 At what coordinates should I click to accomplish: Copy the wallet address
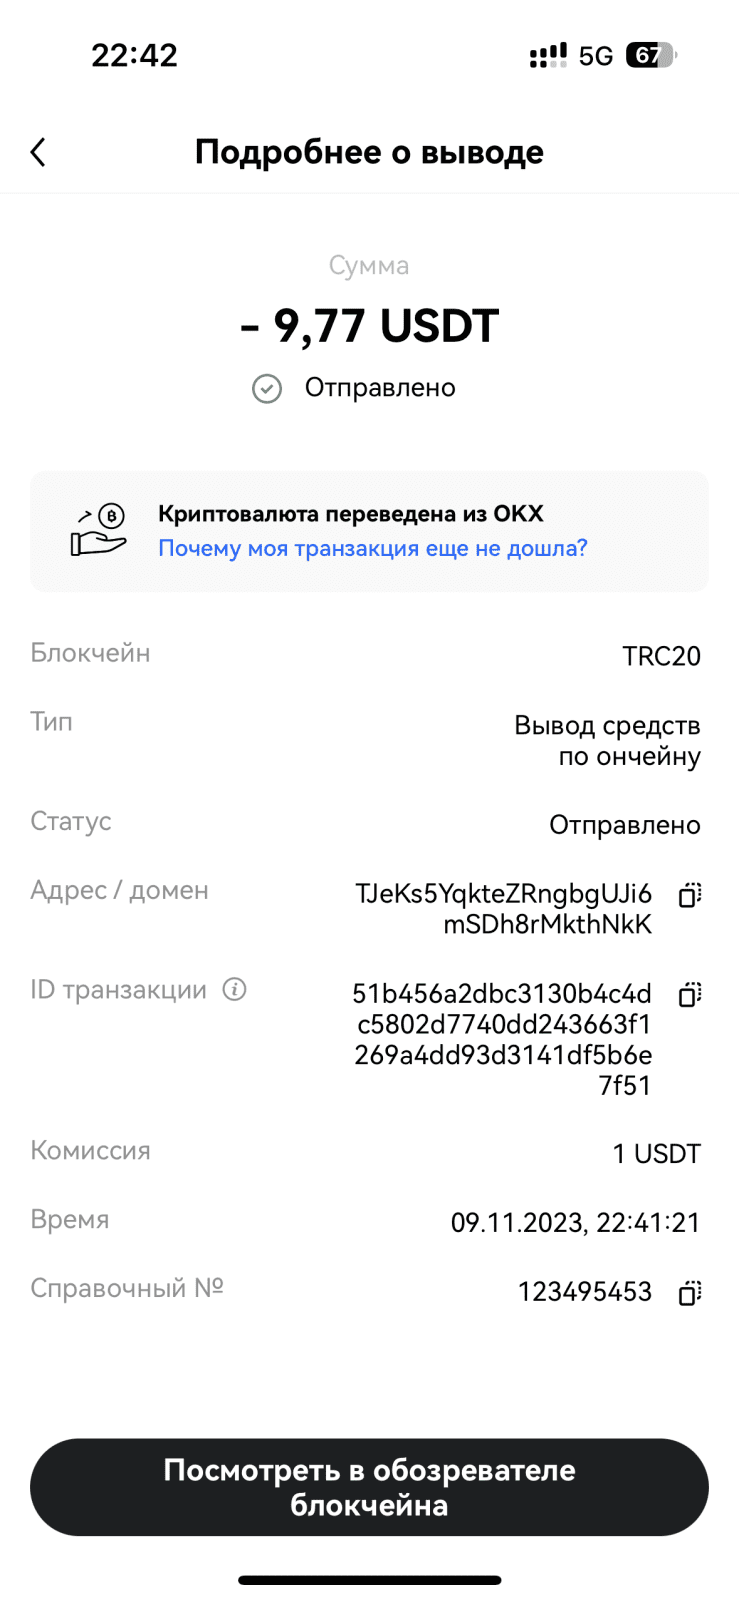pyautogui.click(x=689, y=895)
